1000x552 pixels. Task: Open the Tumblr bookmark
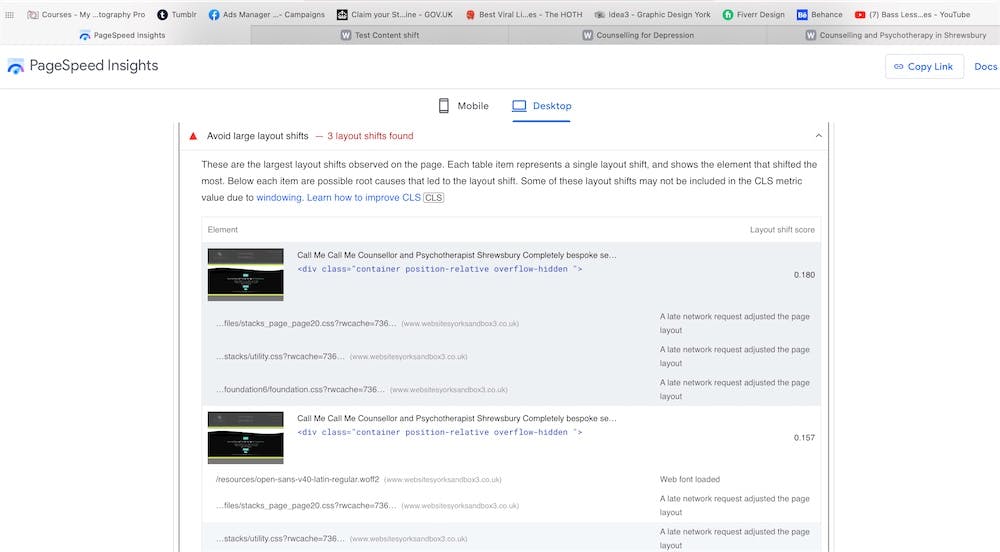point(177,15)
